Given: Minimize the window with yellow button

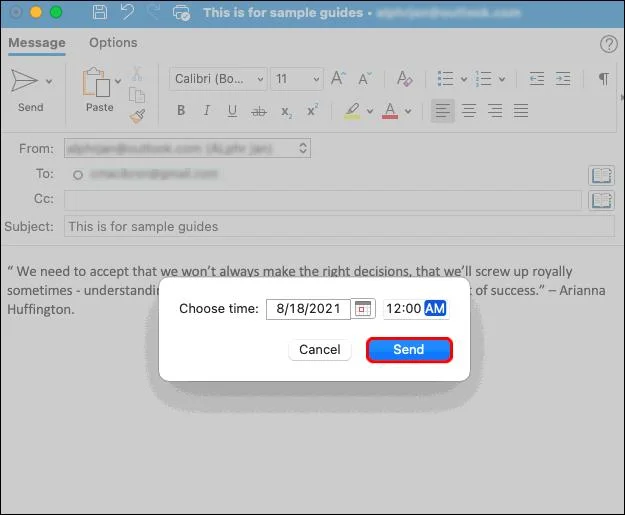Looking at the screenshot, I should pos(36,12).
